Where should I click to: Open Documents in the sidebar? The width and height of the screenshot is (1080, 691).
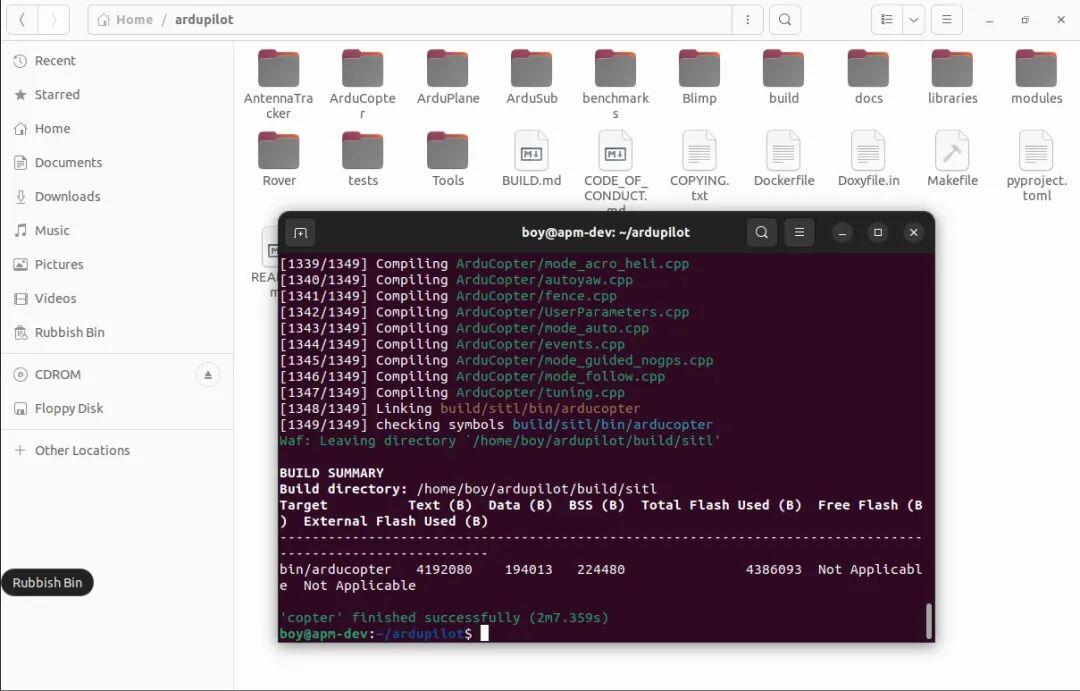[117, 163]
